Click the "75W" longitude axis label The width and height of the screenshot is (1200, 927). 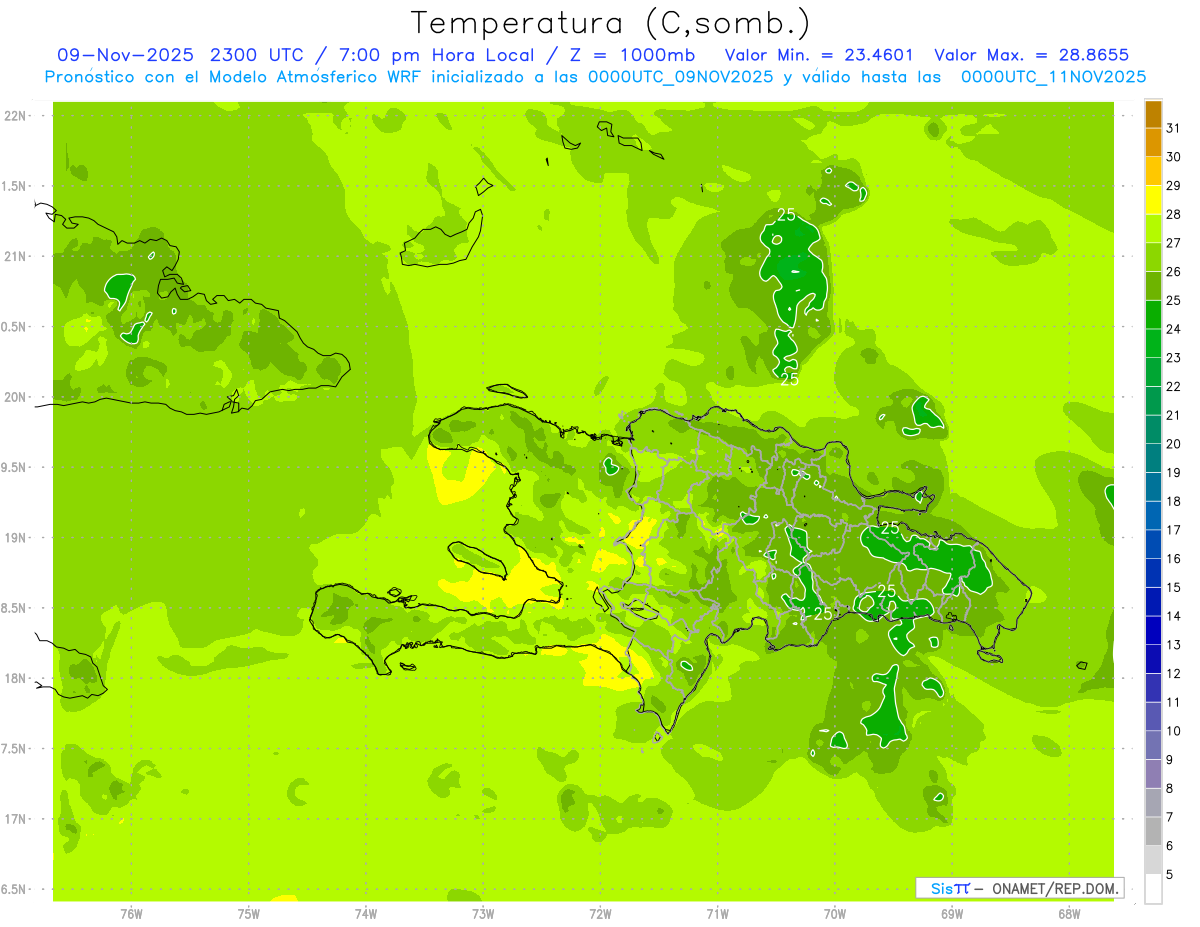249,914
